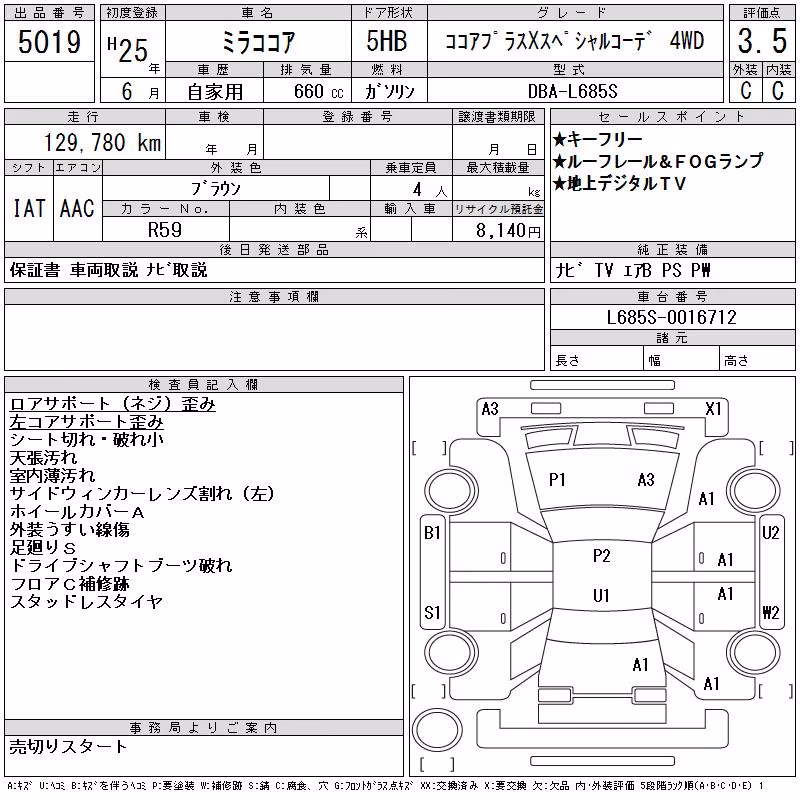Click the seating capacity value 4 人
Screen dimensions: 800x800
coord(430,190)
